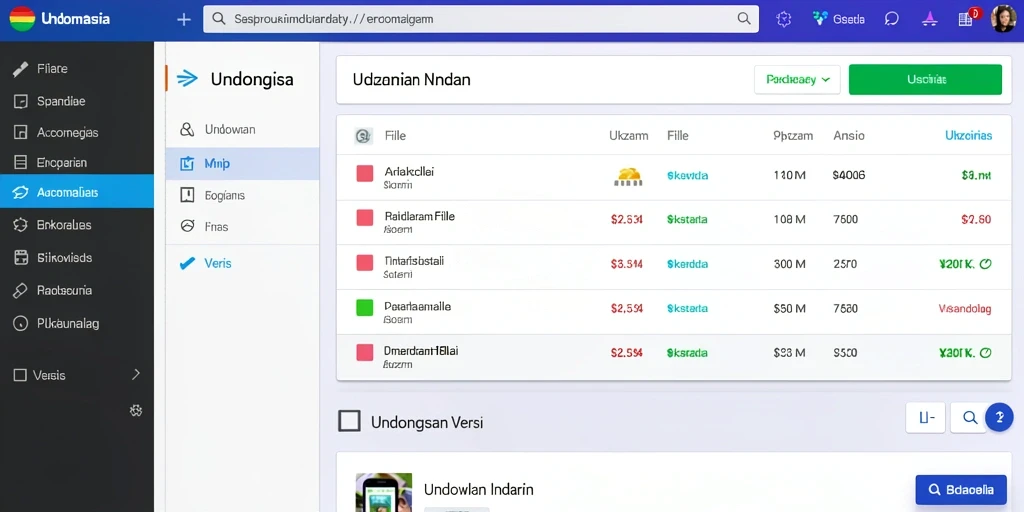This screenshot has height=512, width=1024.
Task: Click green swatch in Petarlaamalle row
Action: [x=364, y=308]
